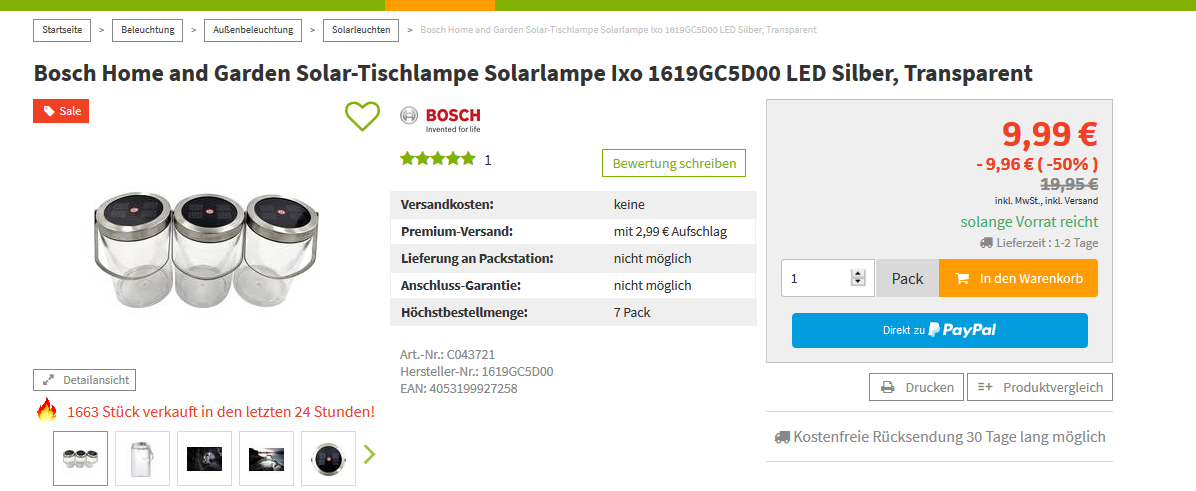Open Beleuchtung breadcrumb category
This screenshot has width=1196, height=491.
pyautogui.click(x=148, y=30)
